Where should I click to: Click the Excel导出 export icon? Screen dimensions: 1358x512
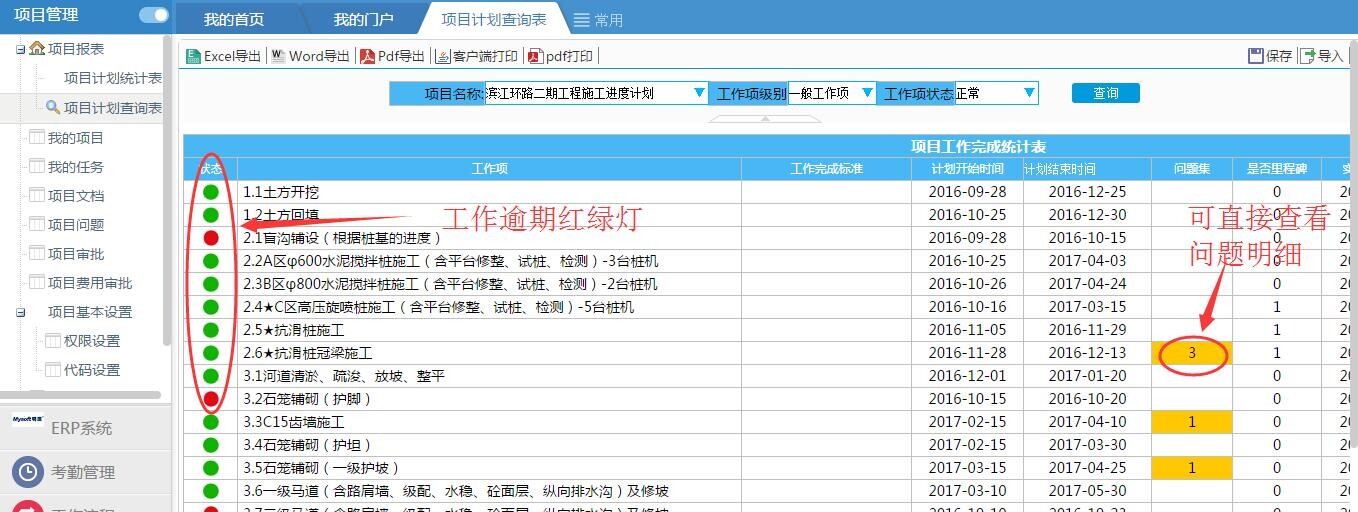(193, 57)
